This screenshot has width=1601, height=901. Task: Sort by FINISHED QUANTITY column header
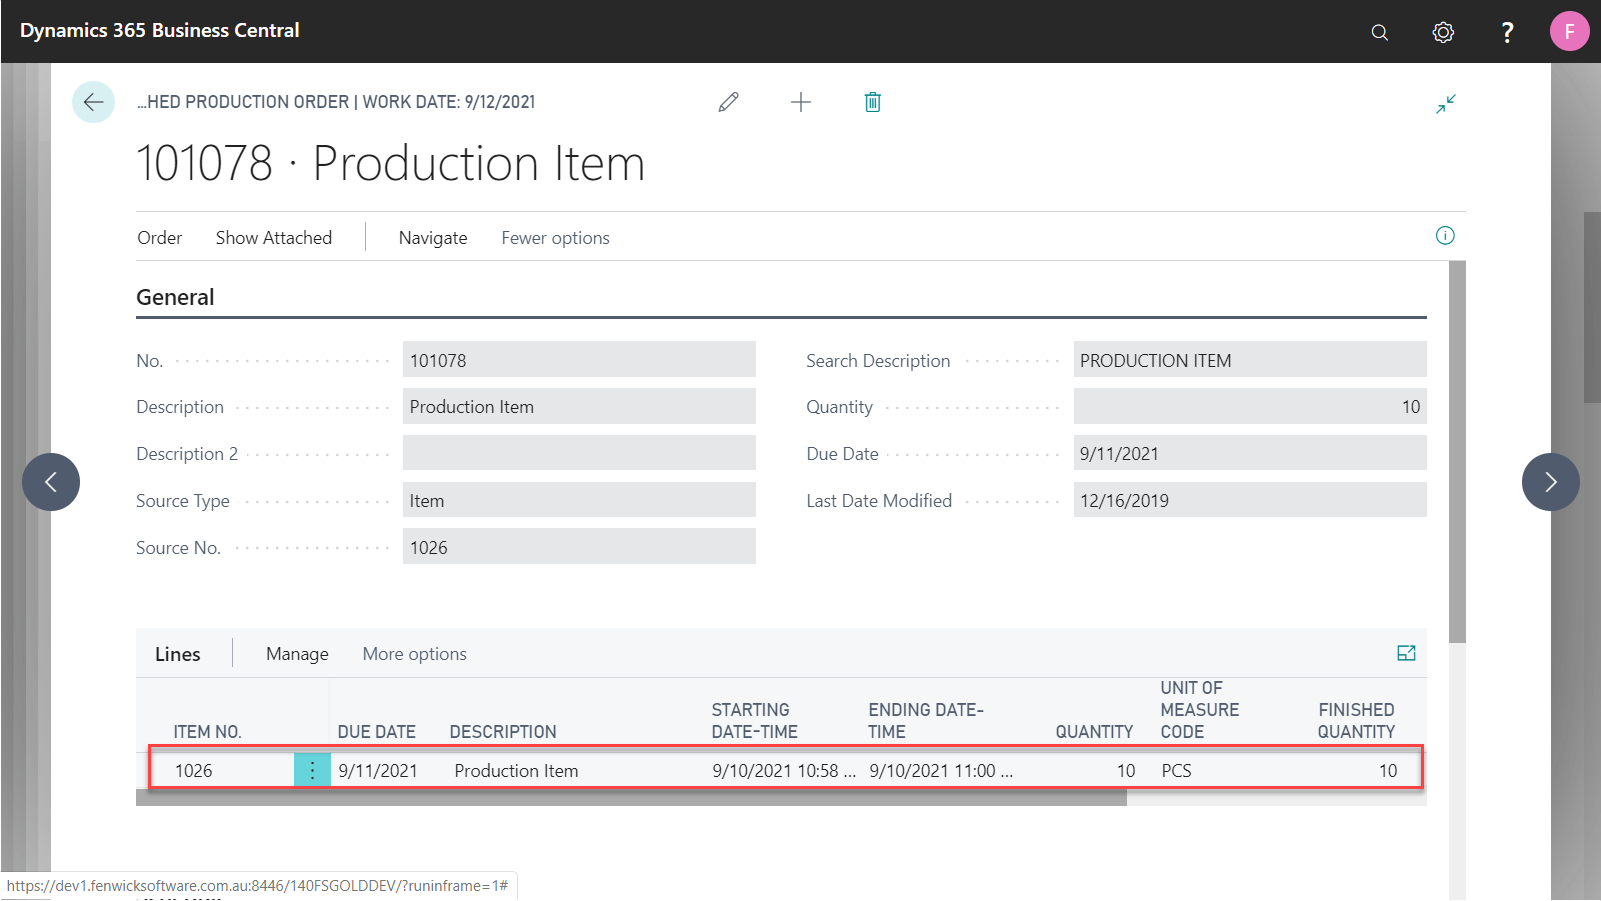coord(1356,721)
